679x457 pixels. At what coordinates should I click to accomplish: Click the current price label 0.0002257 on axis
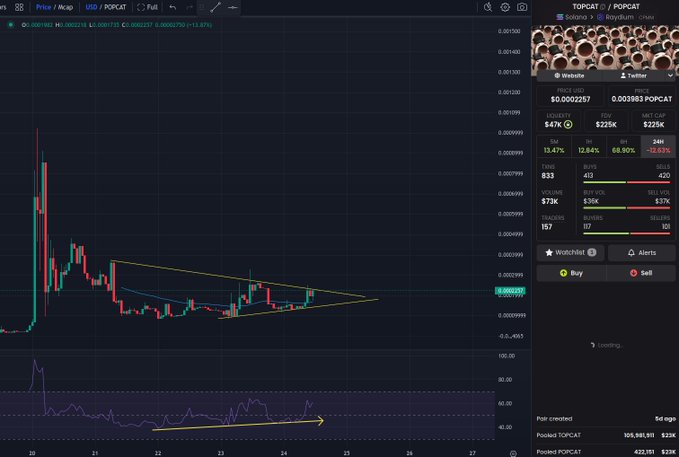510,291
